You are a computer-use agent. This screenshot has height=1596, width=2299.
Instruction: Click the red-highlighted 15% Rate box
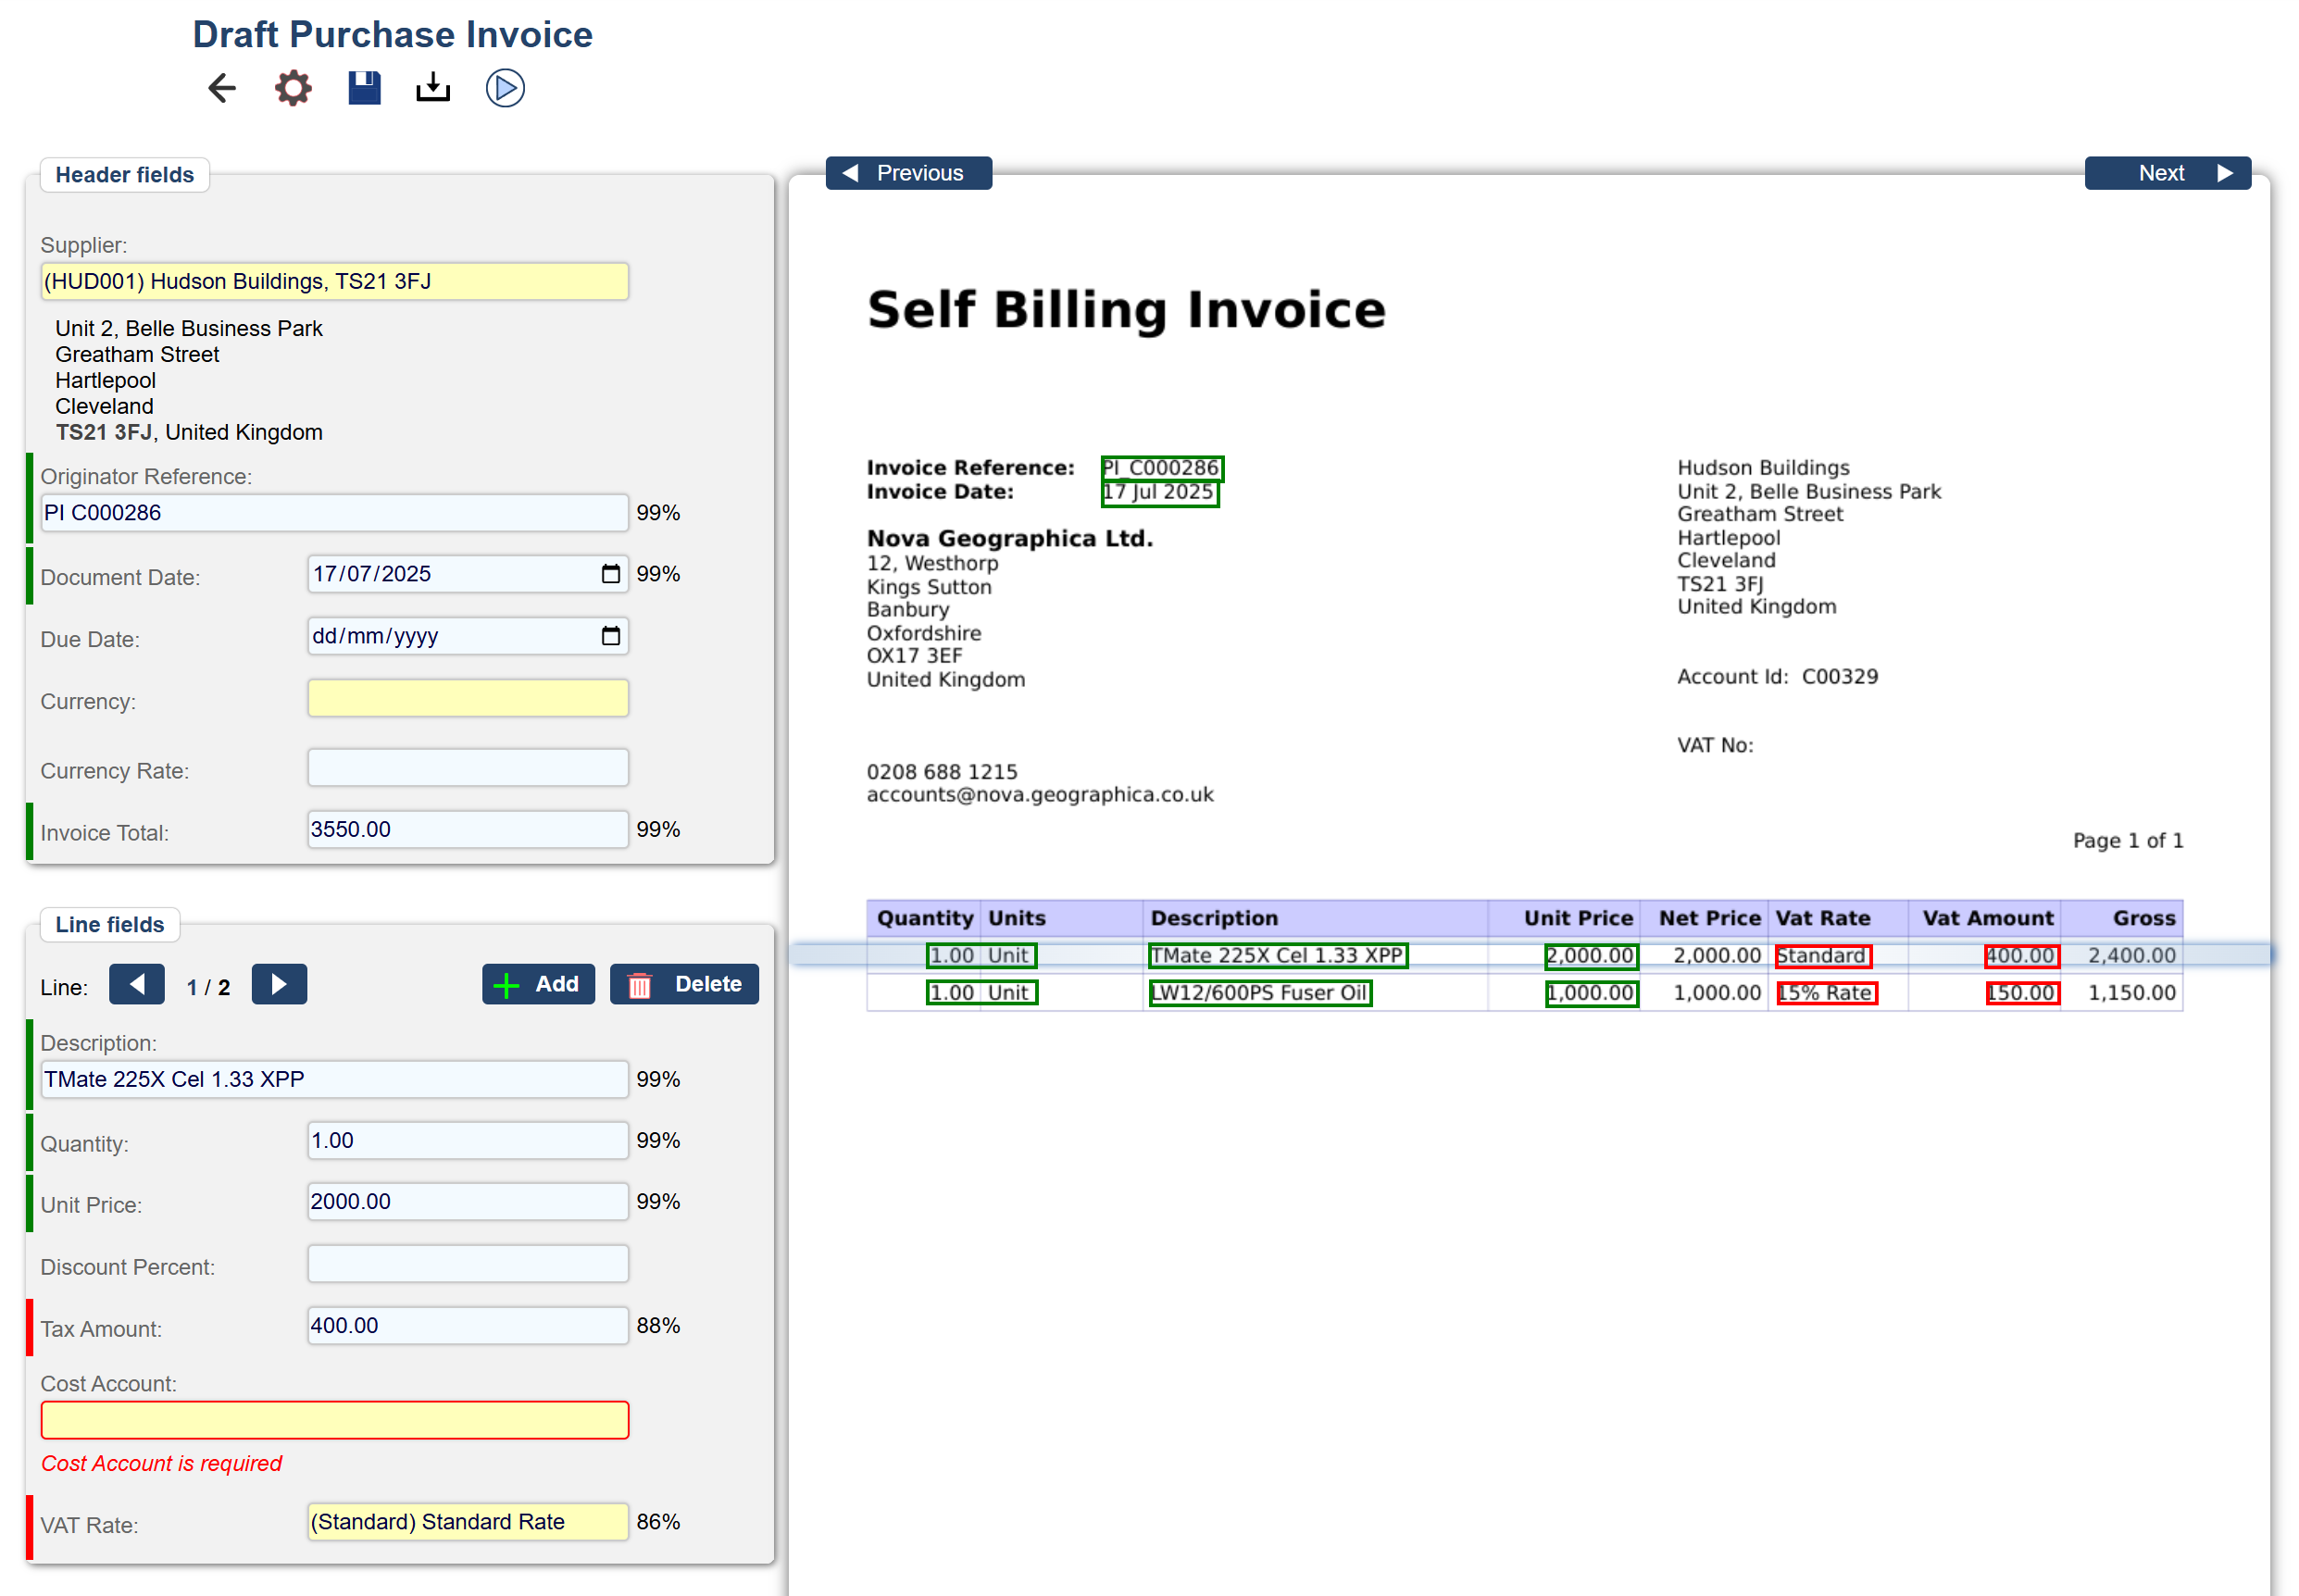[1826, 993]
